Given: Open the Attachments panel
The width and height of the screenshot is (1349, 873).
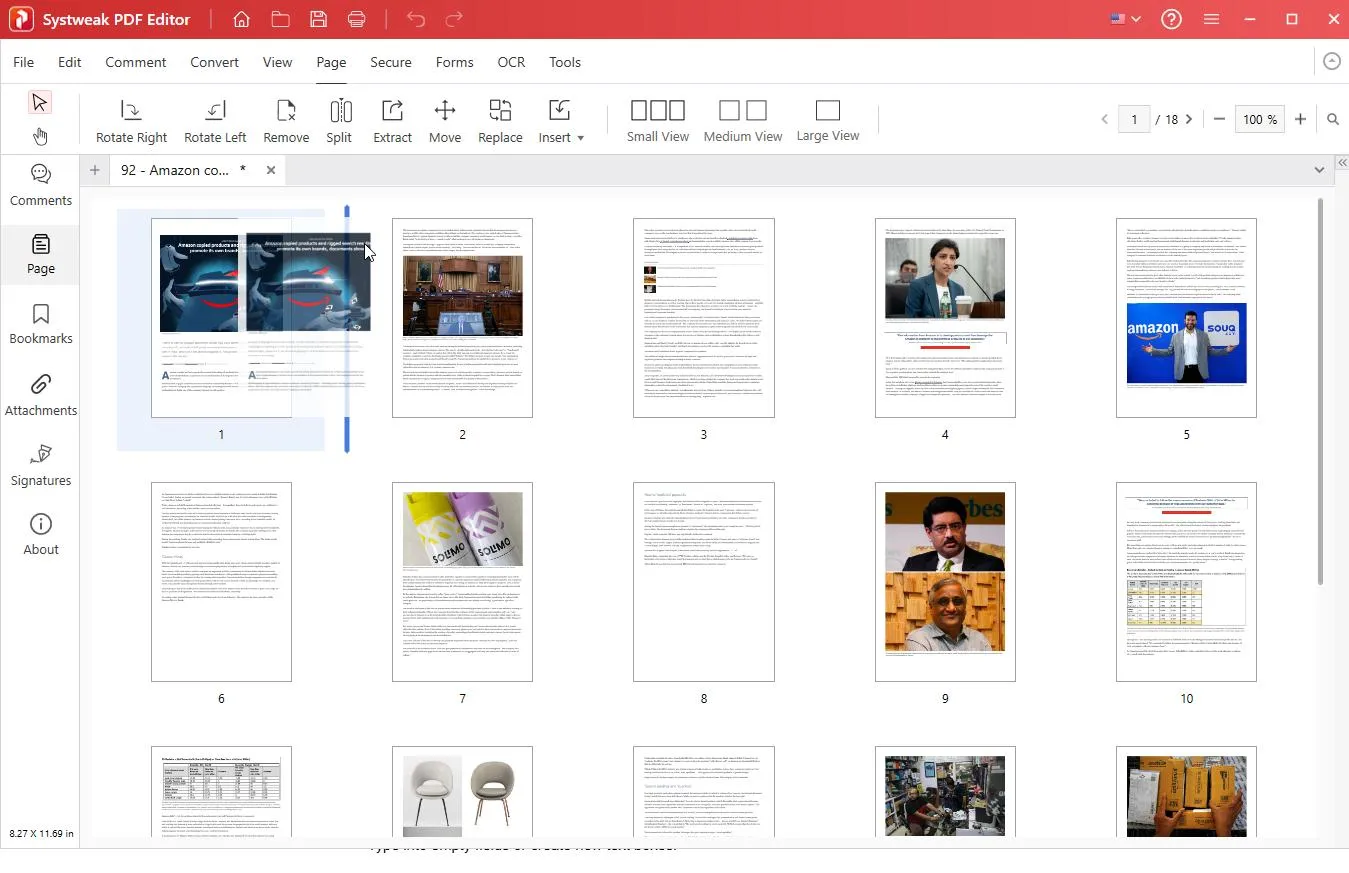Looking at the screenshot, I should tap(40, 394).
